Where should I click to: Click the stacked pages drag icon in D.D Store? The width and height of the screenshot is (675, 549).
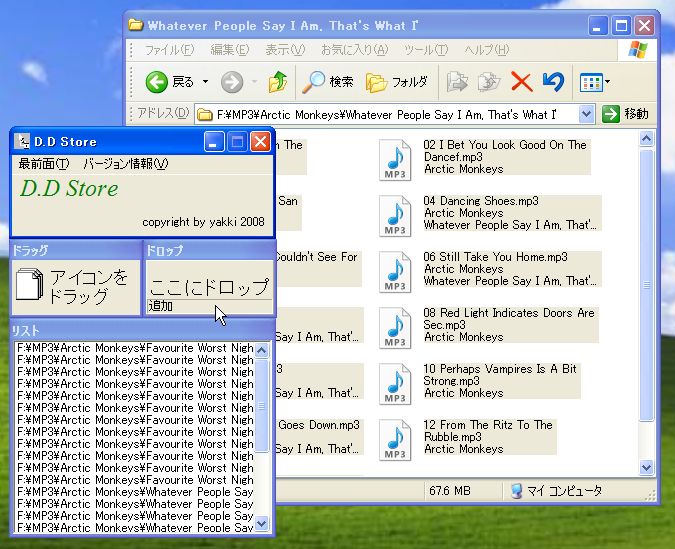pyautogui.click(x=29, y=284)
